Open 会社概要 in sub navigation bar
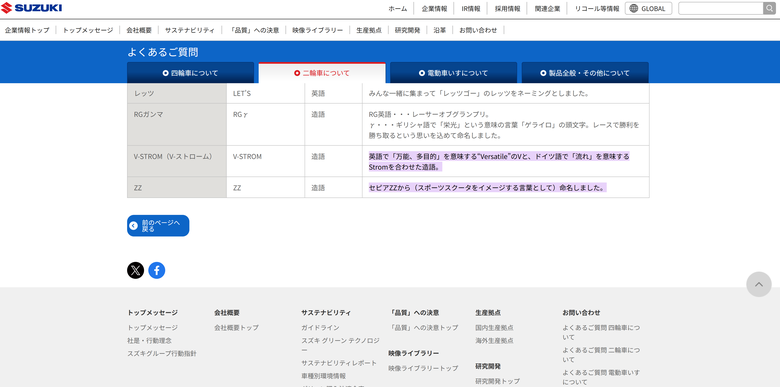The height and width of the screenshot is (387, 780). click(139, 30)
